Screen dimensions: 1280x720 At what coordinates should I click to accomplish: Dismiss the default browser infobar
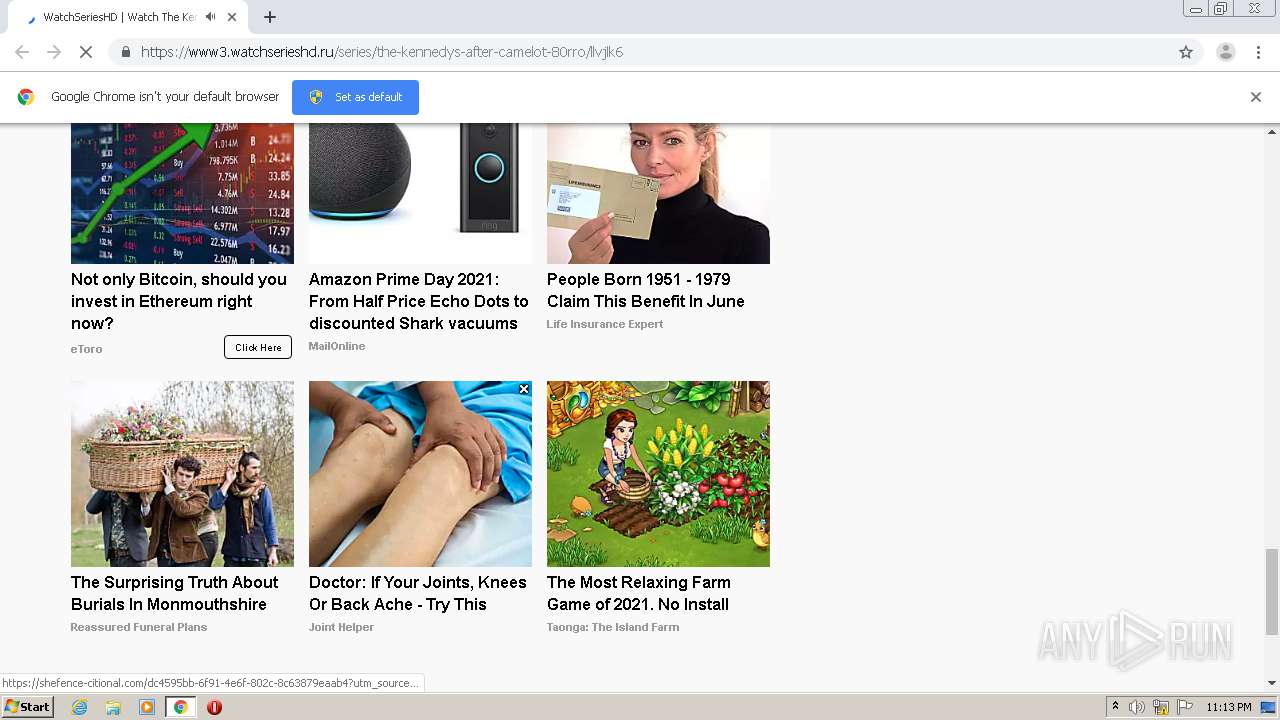click(1256, 97)
